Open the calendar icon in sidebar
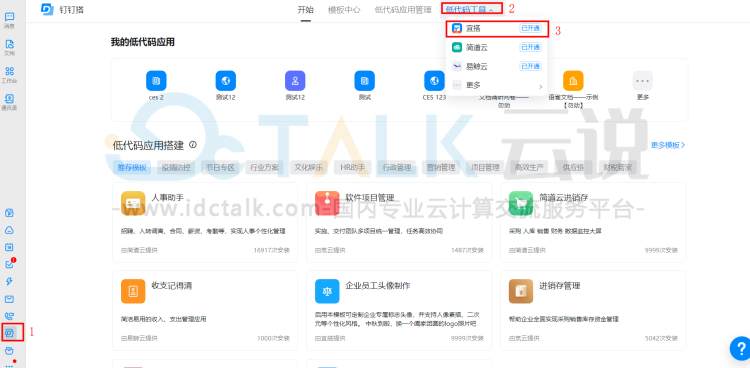Screen dimensions: 750x368 9,247
